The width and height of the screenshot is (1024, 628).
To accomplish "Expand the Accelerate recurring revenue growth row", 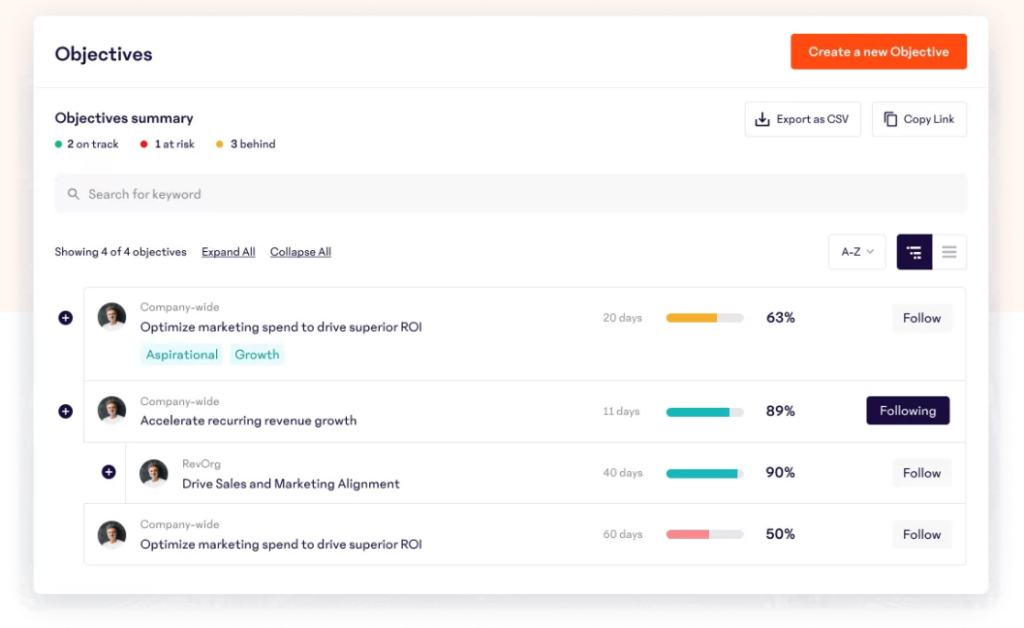I will point(65,411).
